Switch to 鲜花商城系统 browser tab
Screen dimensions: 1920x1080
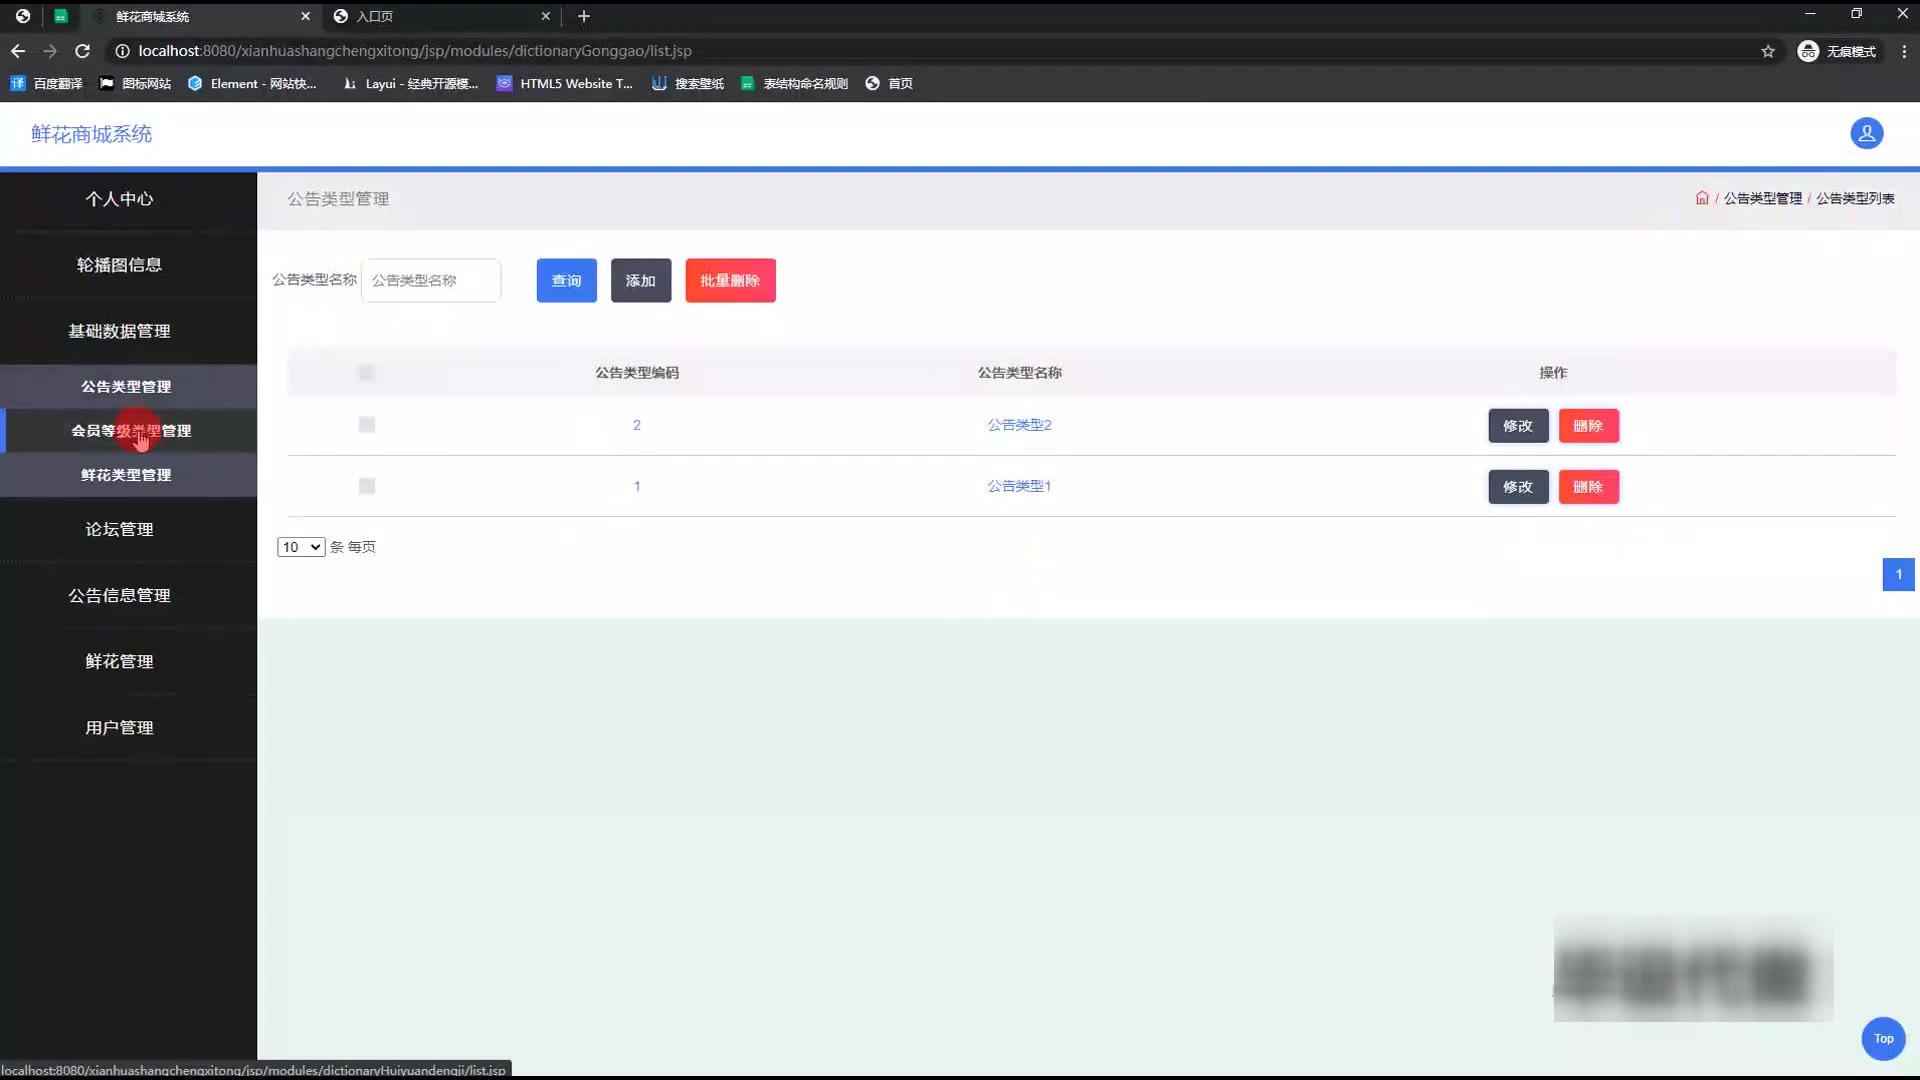(200, 16)
